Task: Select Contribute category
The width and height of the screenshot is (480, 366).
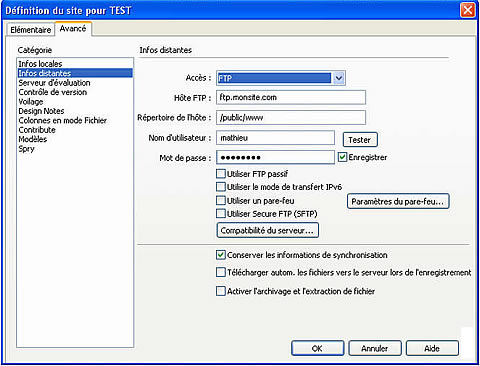Action: click(x=75, y=130)
